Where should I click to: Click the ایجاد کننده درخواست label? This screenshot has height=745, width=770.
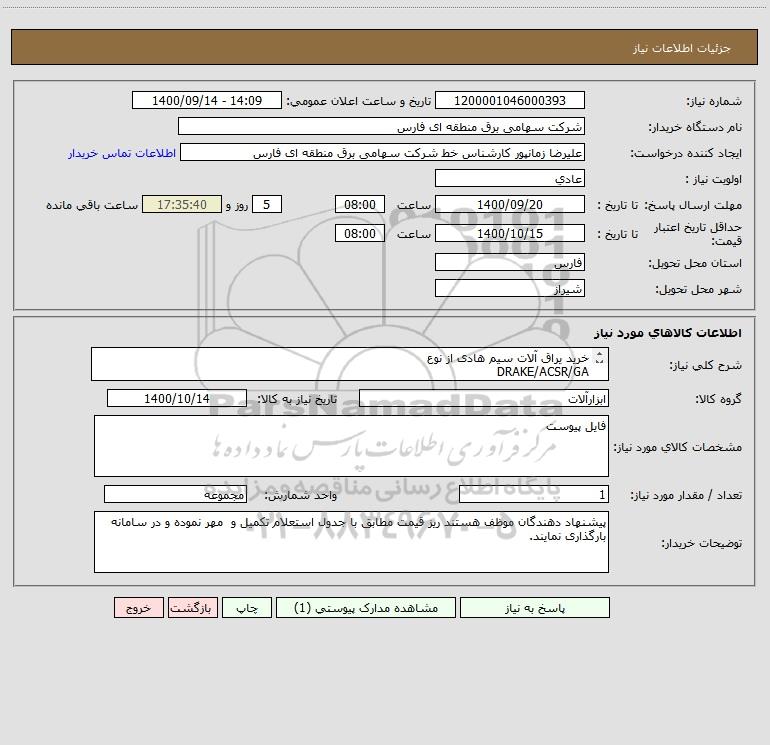click(686, 153)
